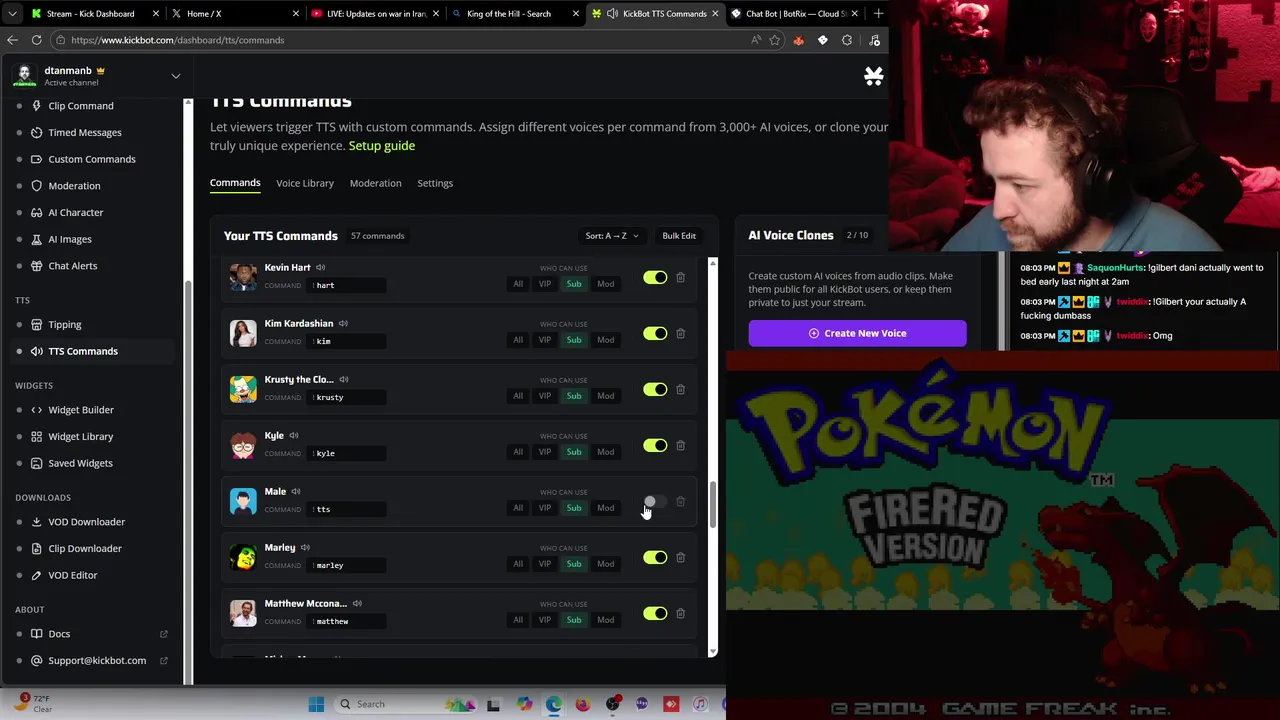The height and width of the screenshot is (720, 1280).
Task: Switch to the Home / X browser tab
Action: coord(235,14)
